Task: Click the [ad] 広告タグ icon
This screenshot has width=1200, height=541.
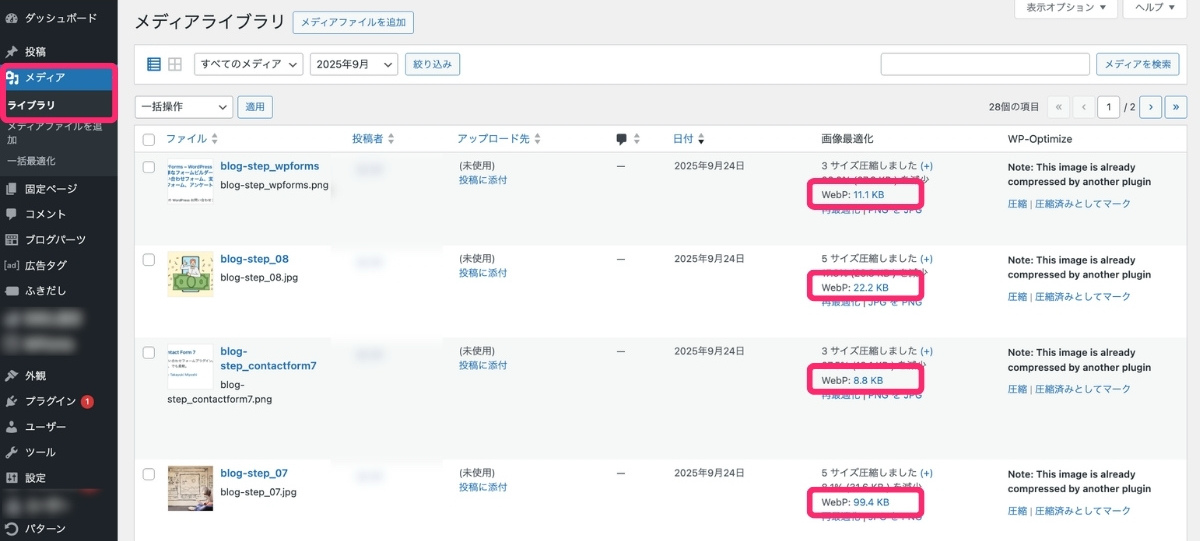Action: (x=12, y=265)
